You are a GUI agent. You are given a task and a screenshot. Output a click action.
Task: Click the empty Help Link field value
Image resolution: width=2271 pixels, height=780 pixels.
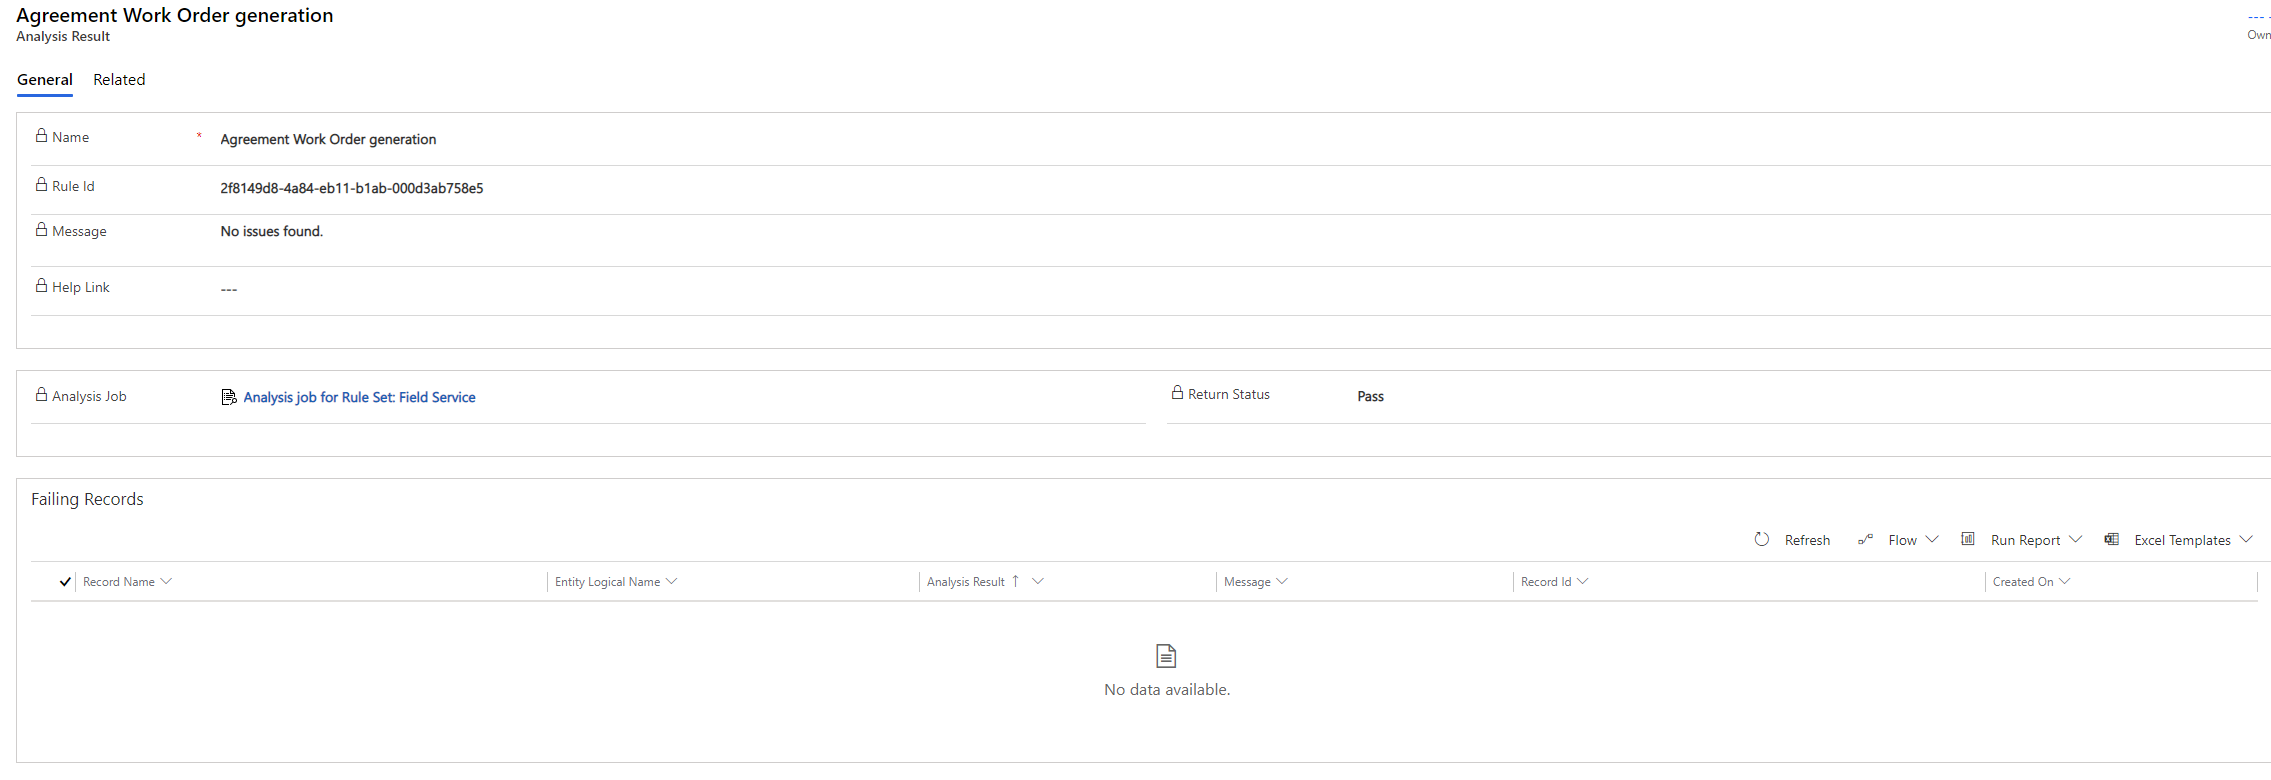(229, 289)
